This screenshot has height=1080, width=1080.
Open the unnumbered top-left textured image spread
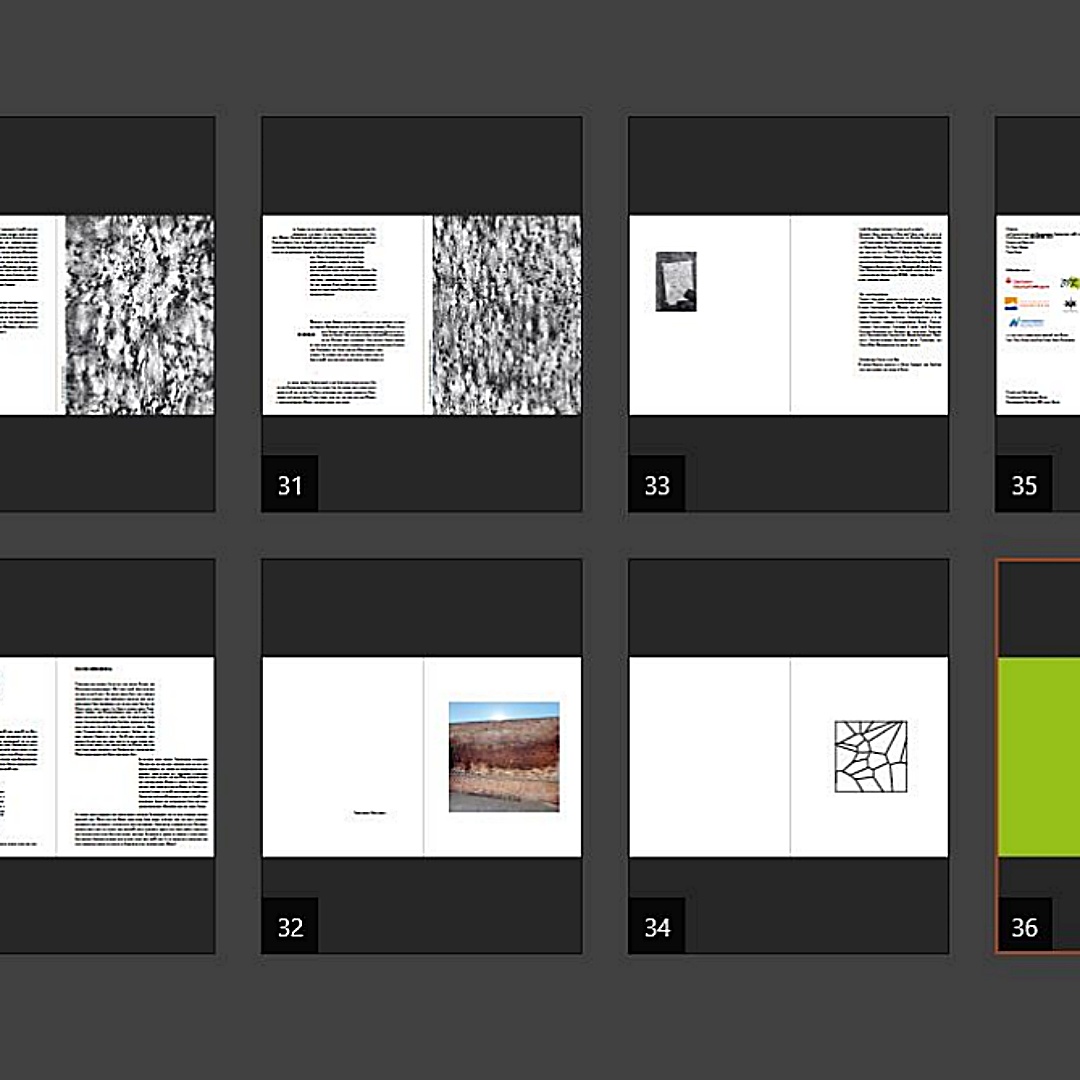point(139,314)
